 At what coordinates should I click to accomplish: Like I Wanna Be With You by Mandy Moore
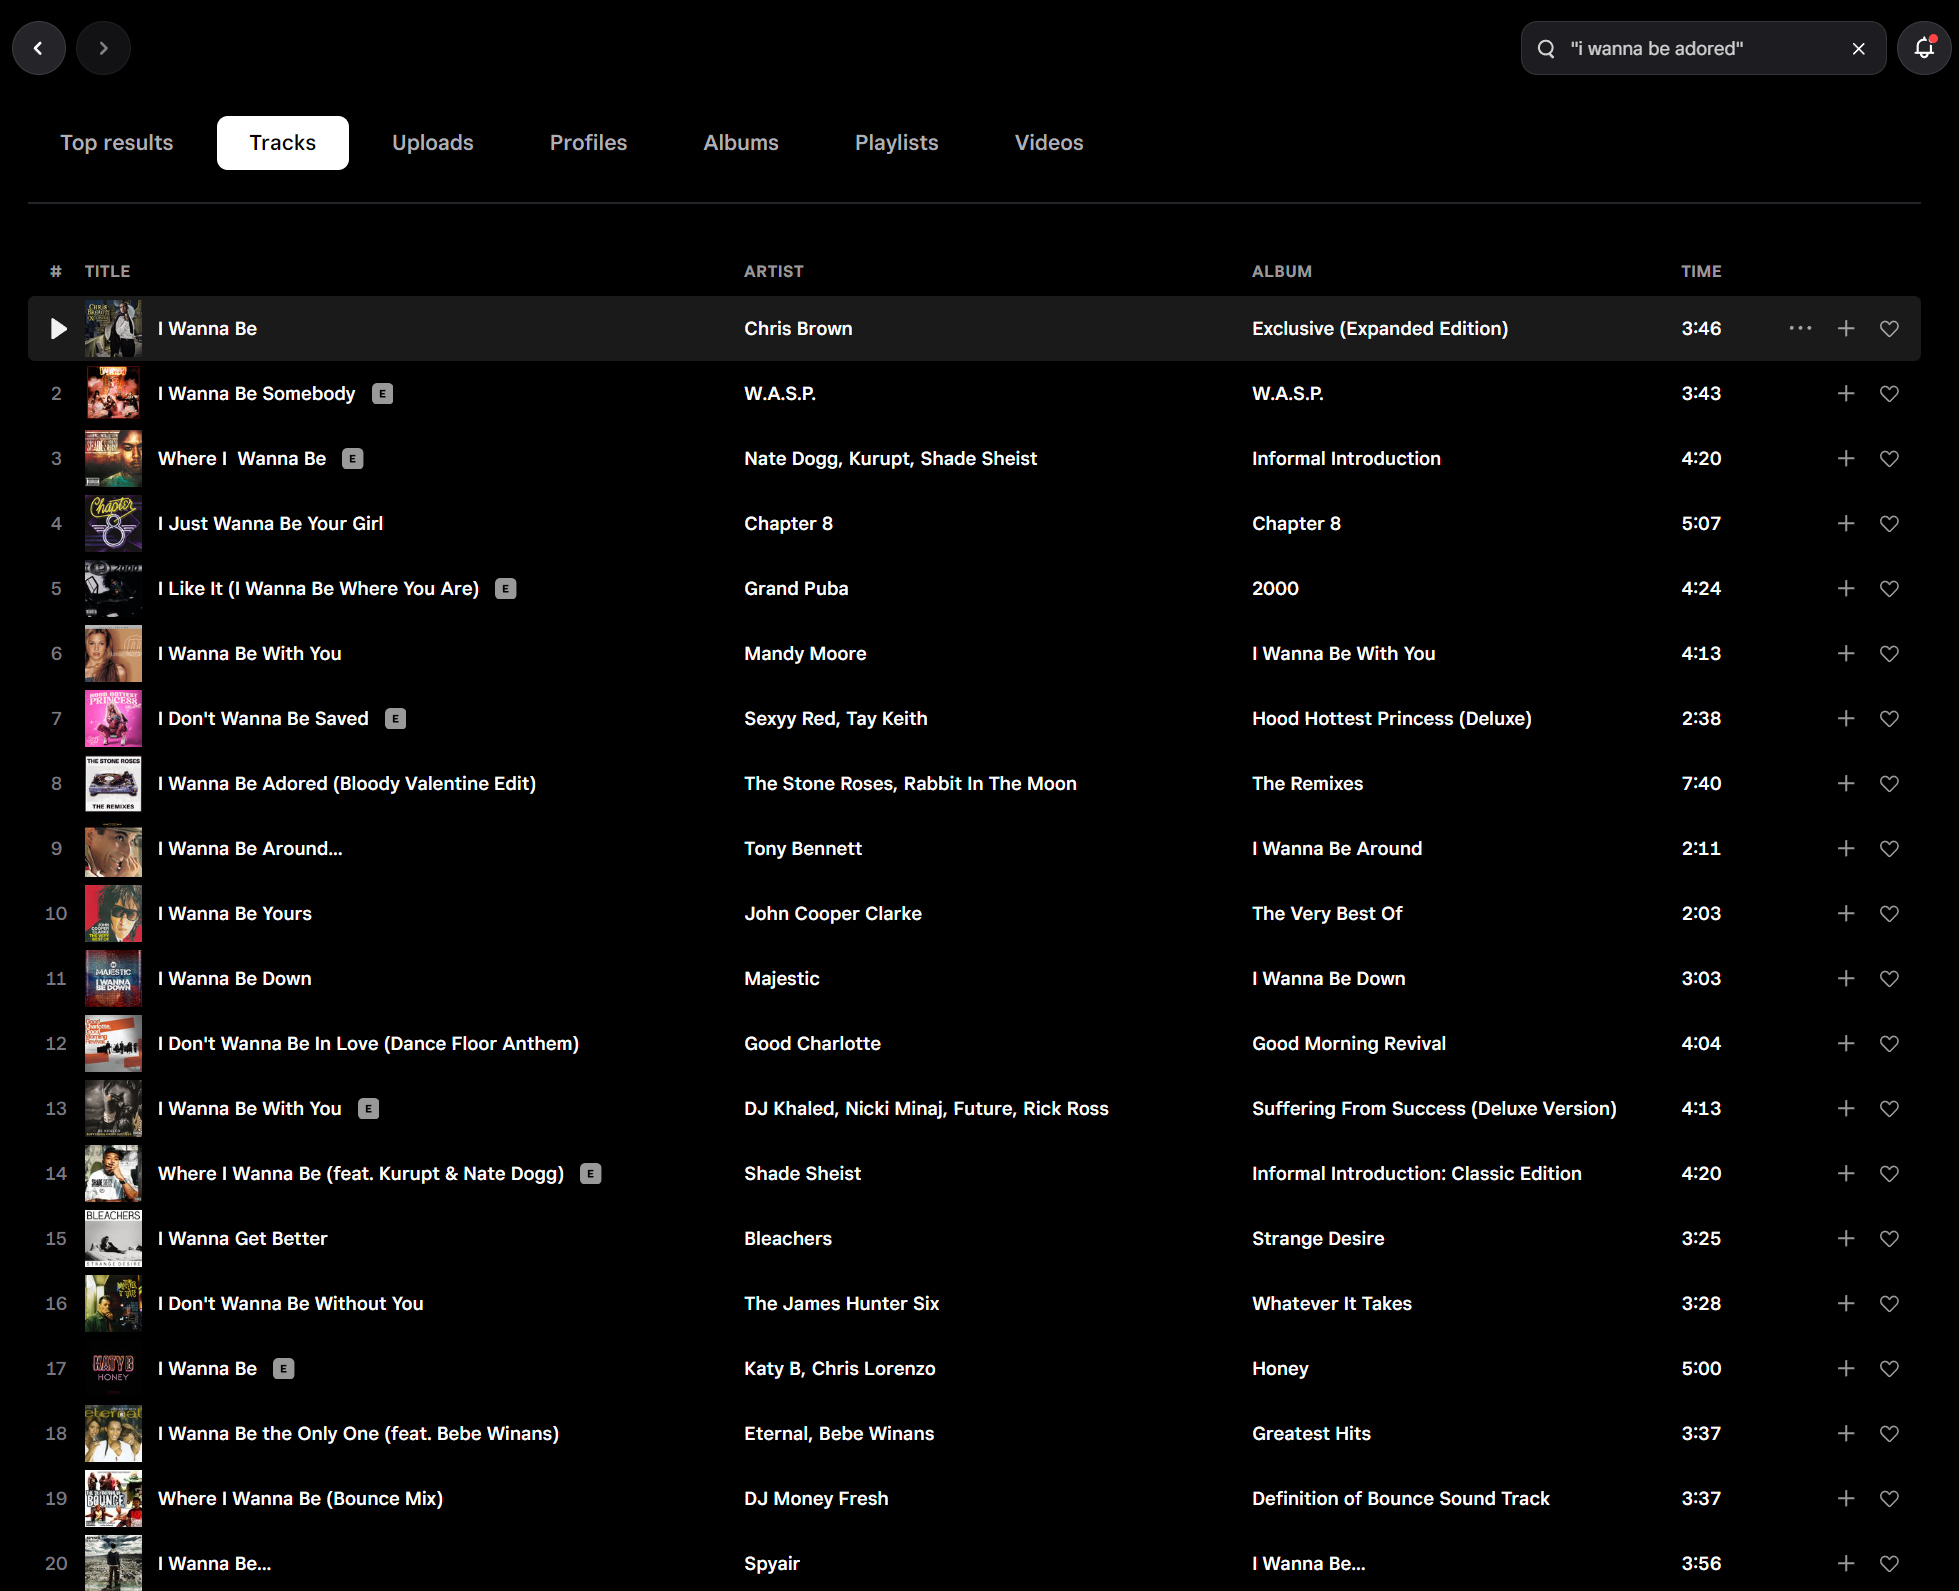pos(1889,653)
